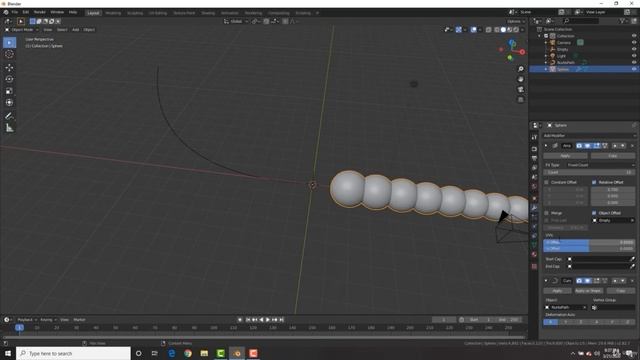Select the Measure tool
This screenshot has height=360, width=640.
point(9,128)
